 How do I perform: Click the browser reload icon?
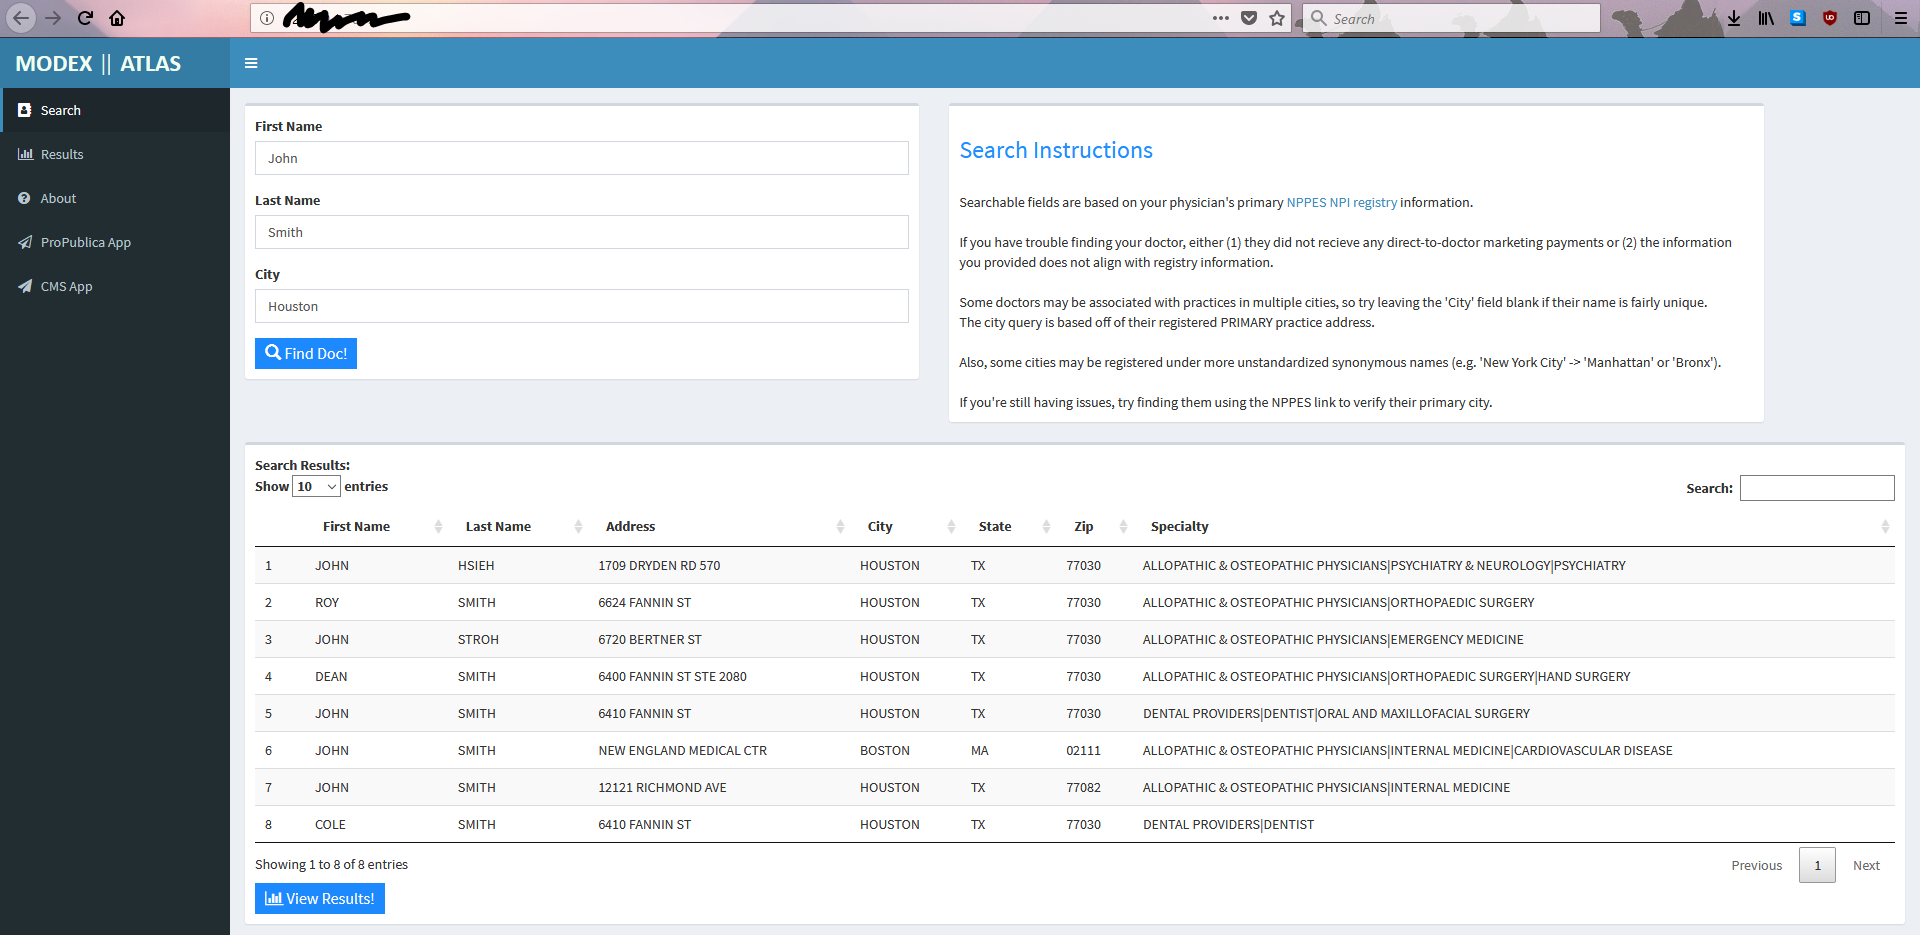(86, 18)
